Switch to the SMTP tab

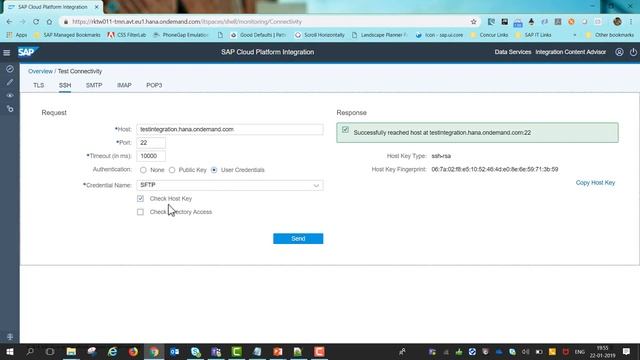click(x=94, y=85)
